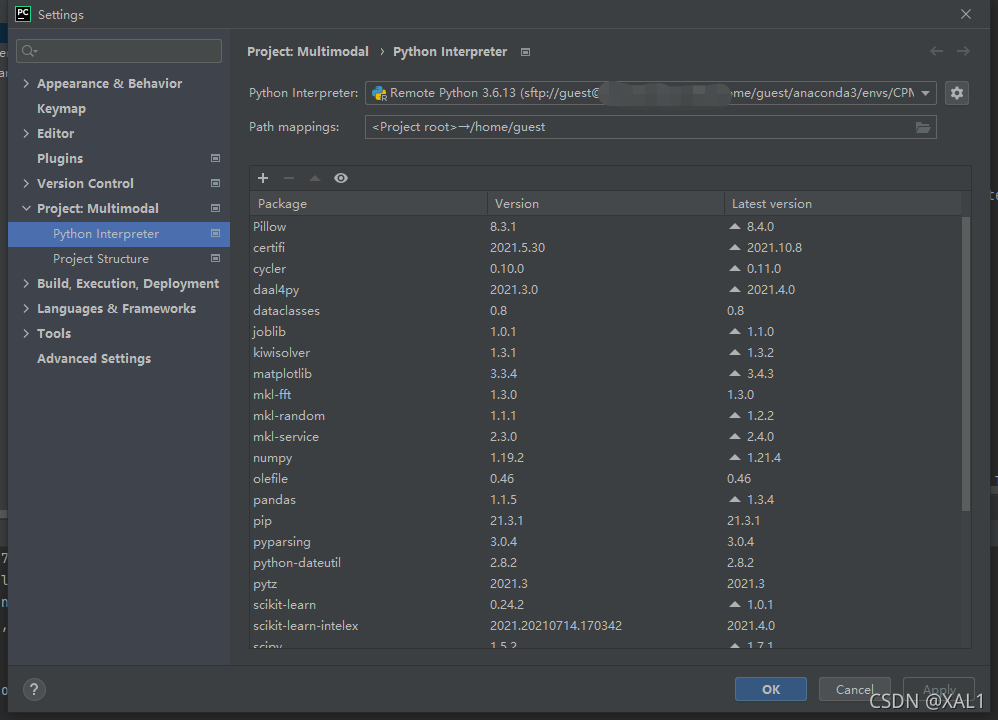Expand the Tools section

26,333
